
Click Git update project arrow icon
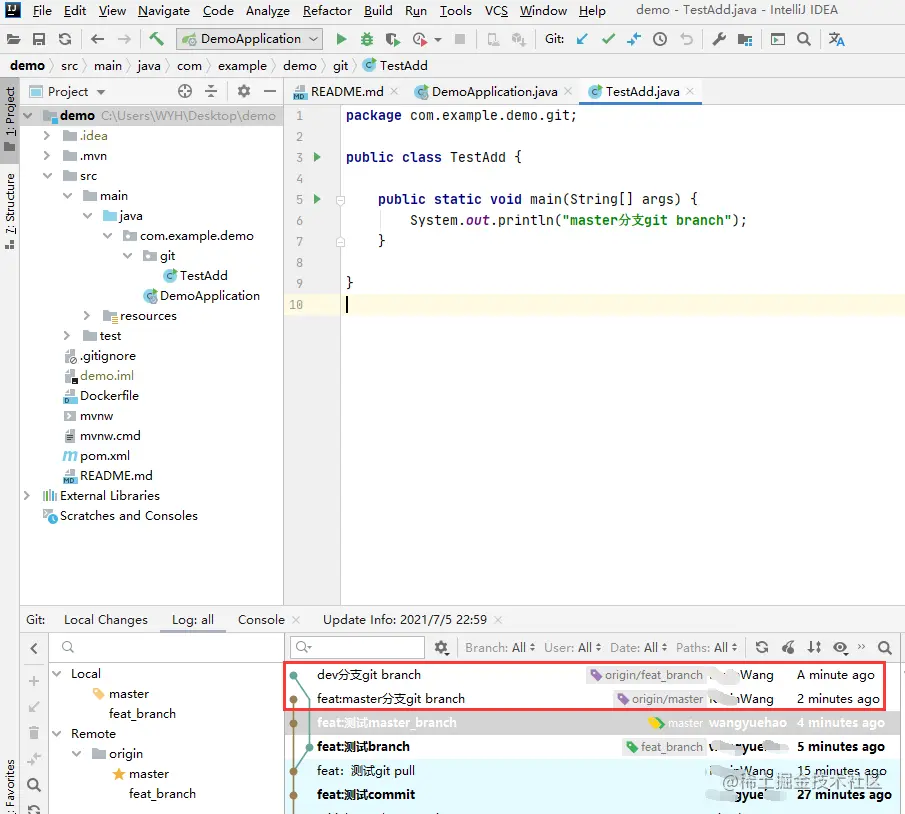click(x=583, y=39)
